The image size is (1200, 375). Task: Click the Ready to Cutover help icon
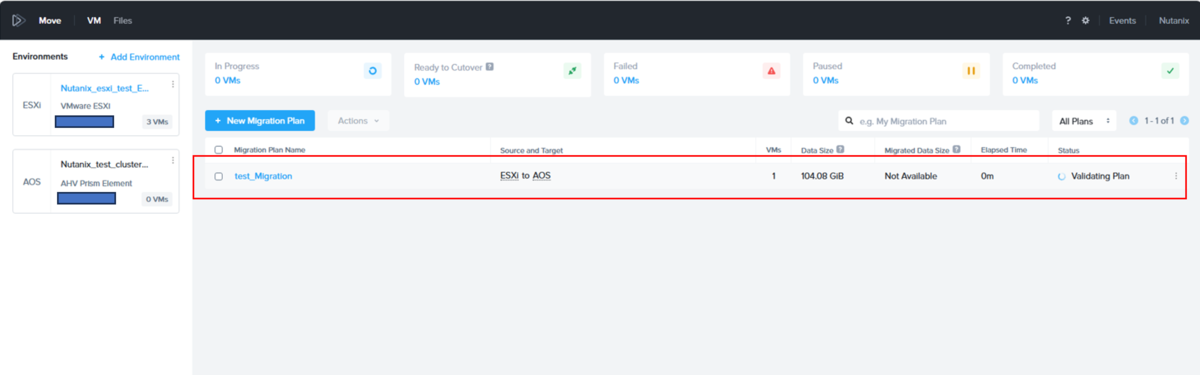coord(490,67)
